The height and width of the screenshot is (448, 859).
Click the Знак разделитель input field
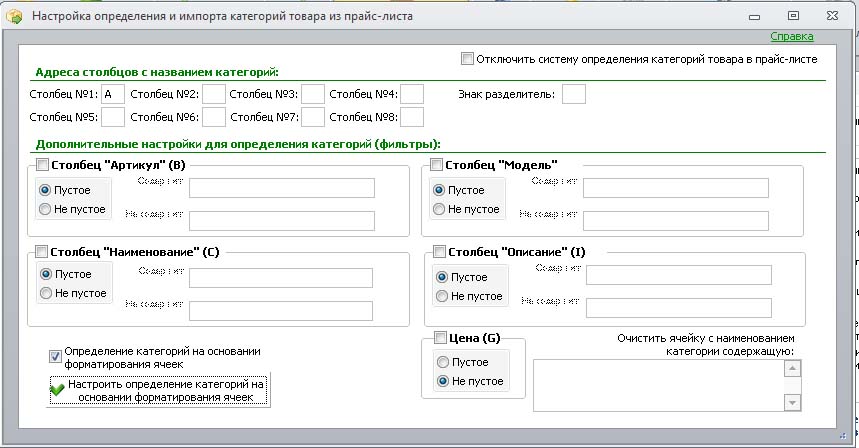coord(574,94)
